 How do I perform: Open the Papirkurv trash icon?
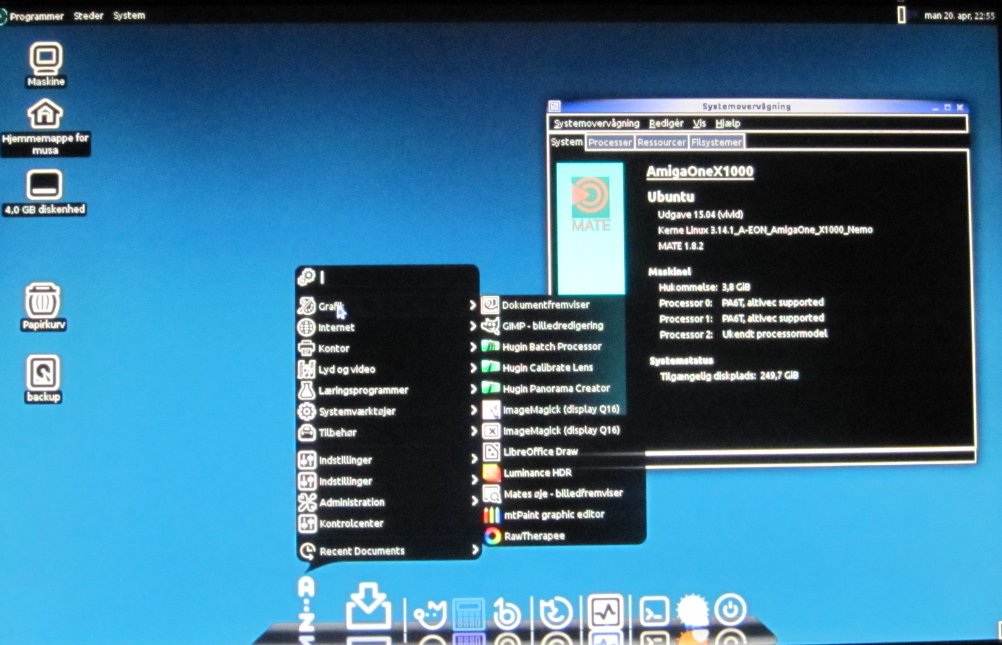pyautogui.click(x=42, y=301)
